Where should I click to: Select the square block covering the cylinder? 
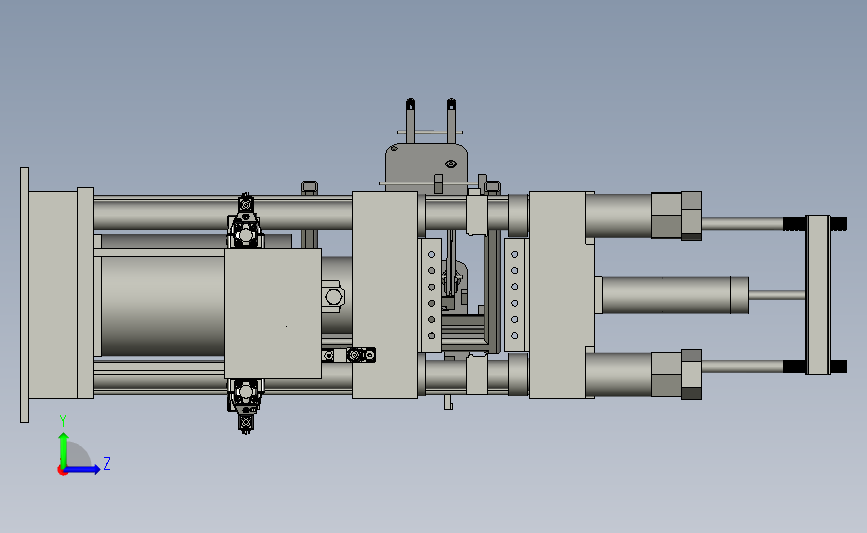(273, 313)
